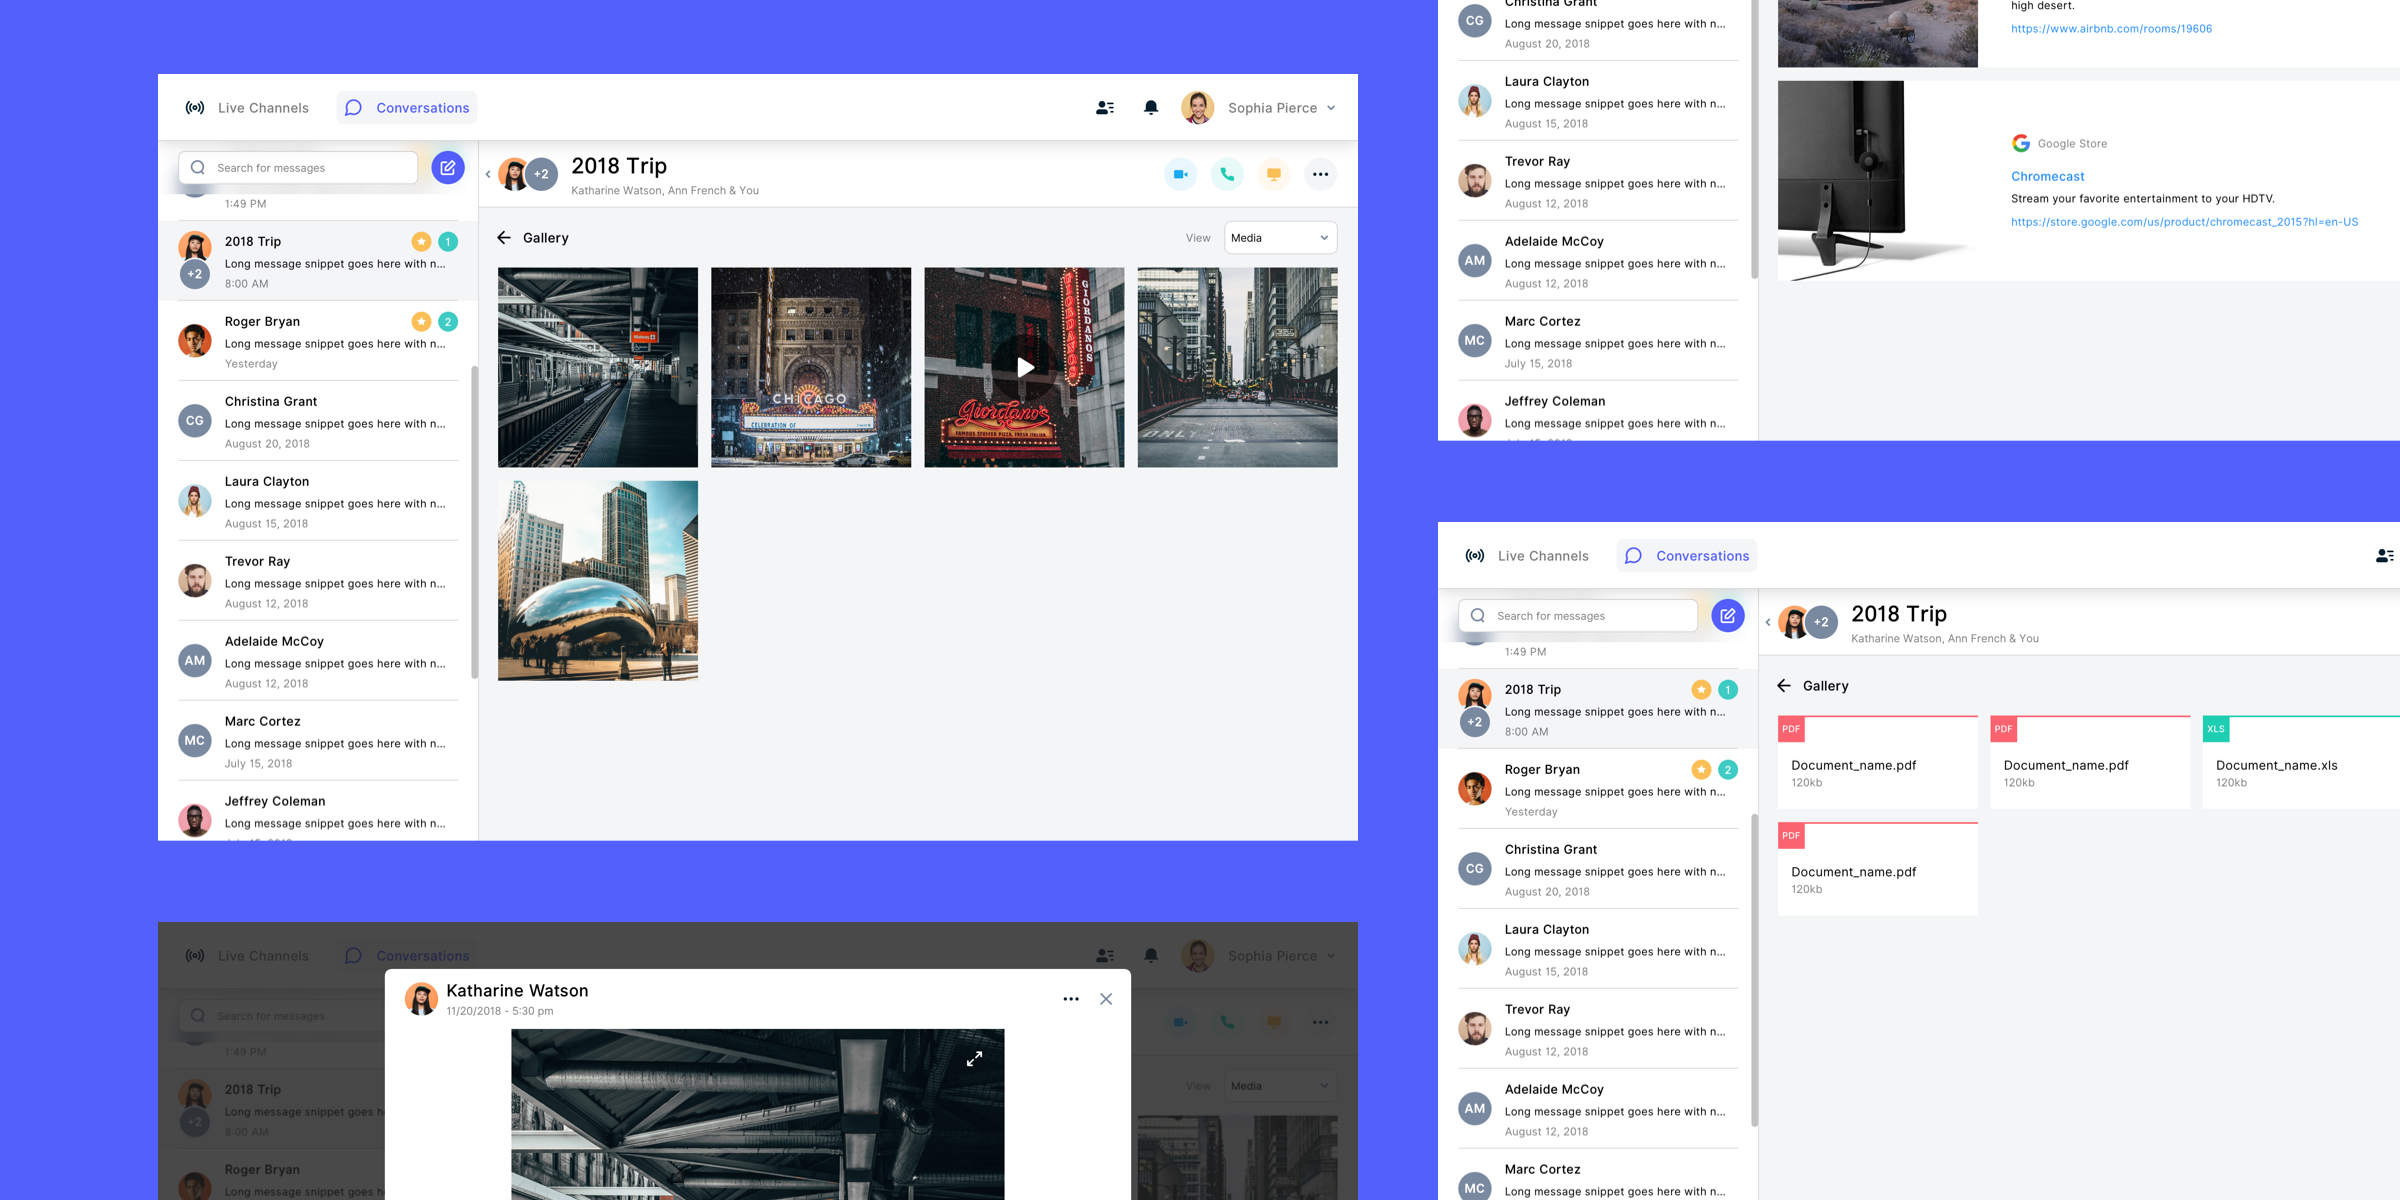Switch to Conversations tab in top-left window
This screenshot has width=2400, height=1200.
click(x=407, y=108)
